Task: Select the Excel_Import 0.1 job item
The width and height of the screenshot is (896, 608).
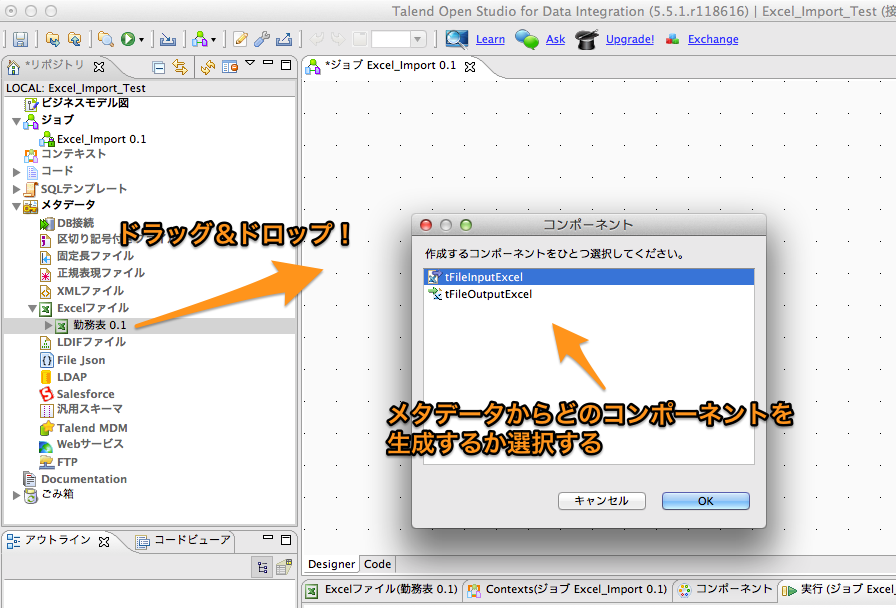Action: point(101,139)
